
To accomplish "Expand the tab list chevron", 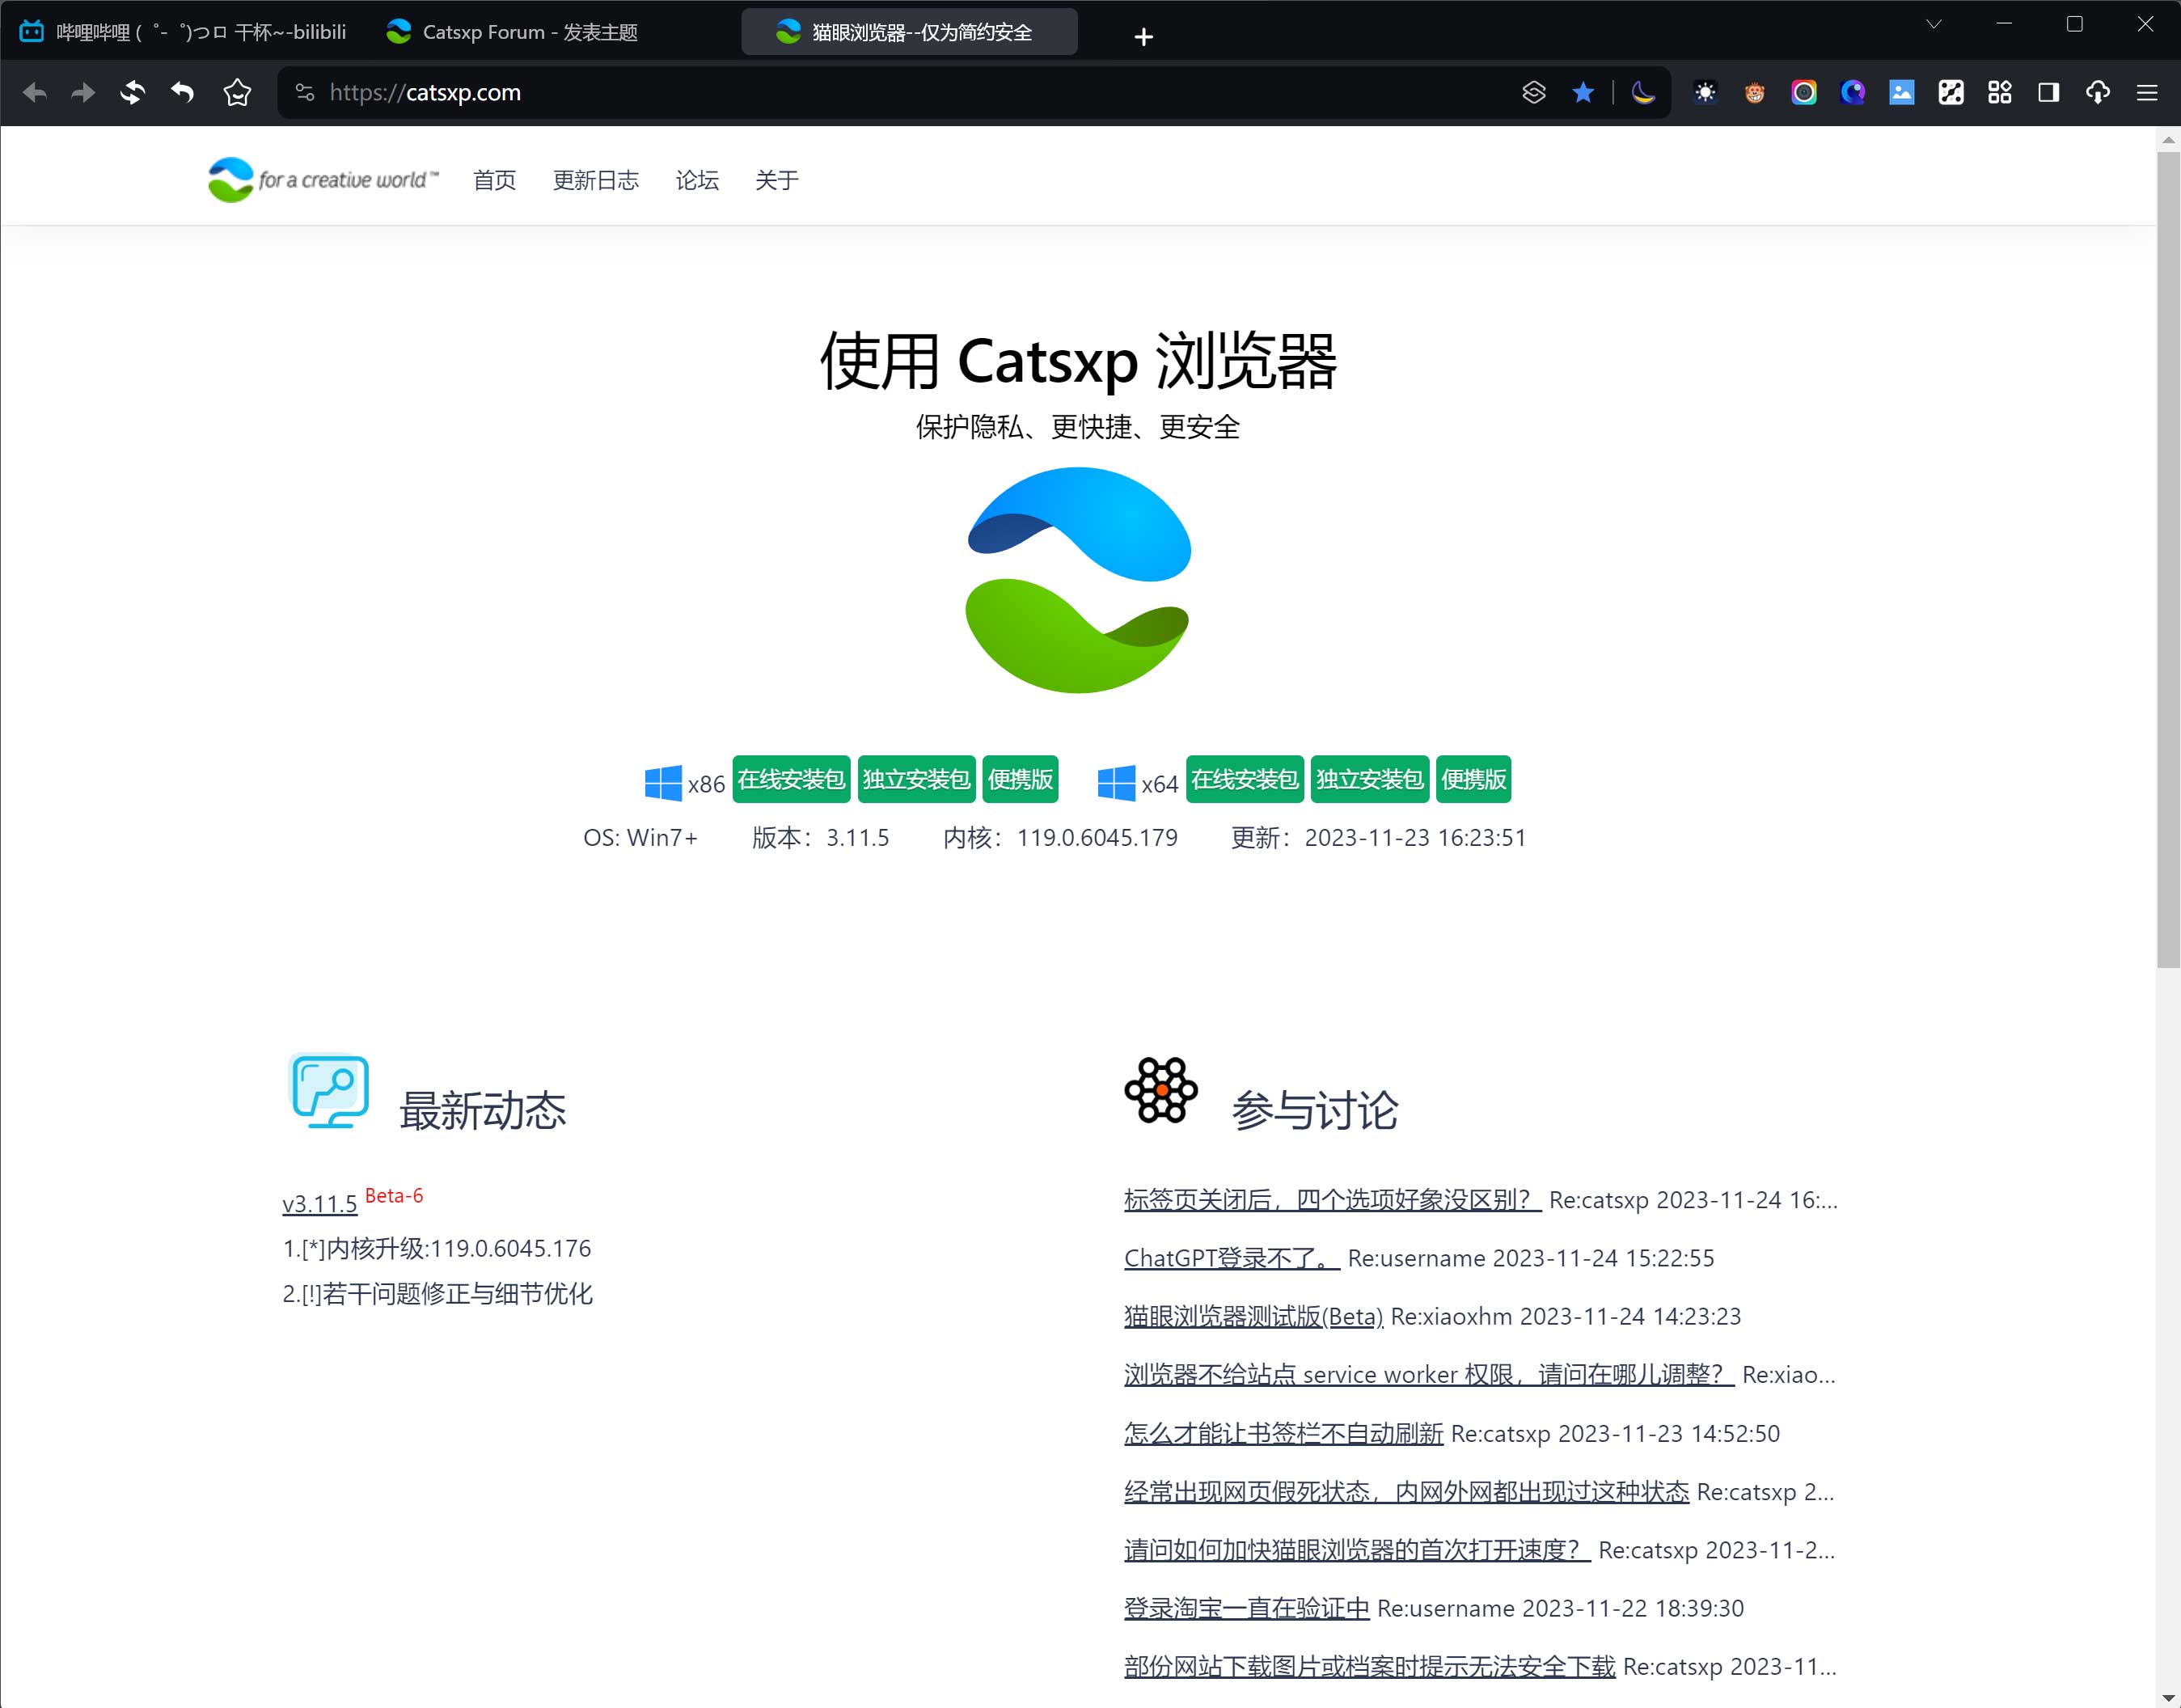I will click(1934, 24).
